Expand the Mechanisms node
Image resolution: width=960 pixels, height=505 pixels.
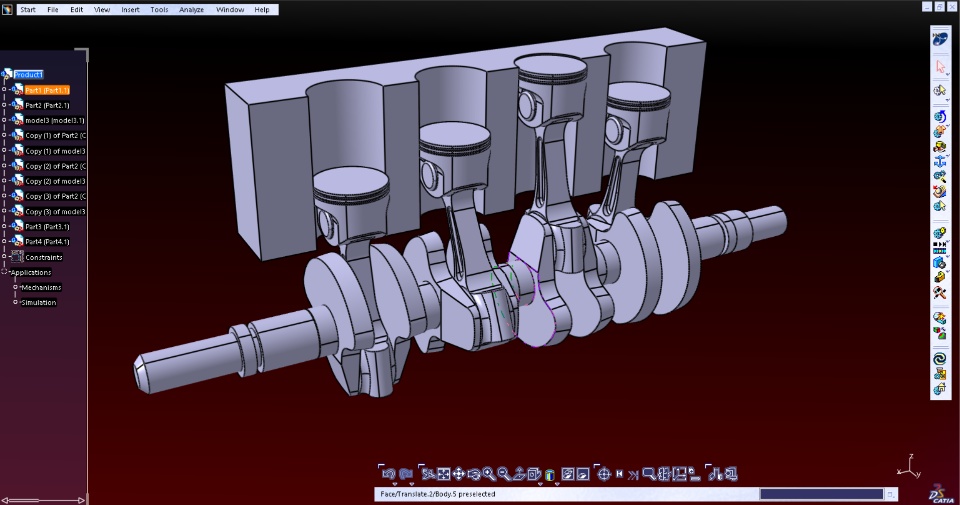click(16, 287)
